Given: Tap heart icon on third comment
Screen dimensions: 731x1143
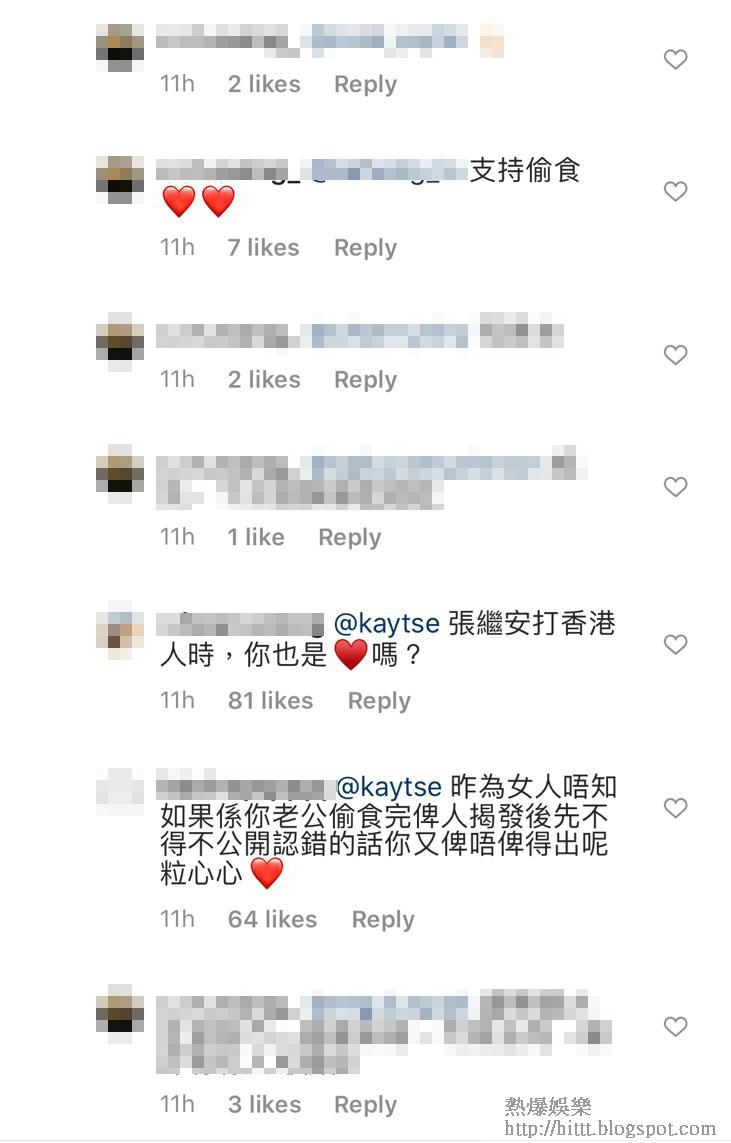Looking at the screenshot, I should [676, 355].
